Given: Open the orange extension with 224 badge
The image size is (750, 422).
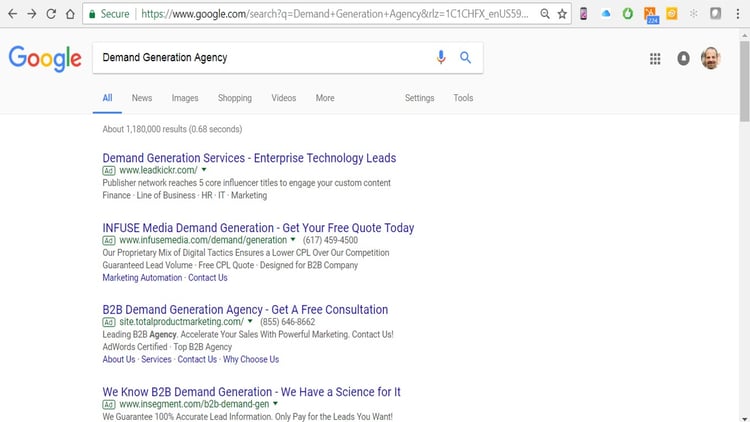Looking at the screenshot, I should (651, 15).
